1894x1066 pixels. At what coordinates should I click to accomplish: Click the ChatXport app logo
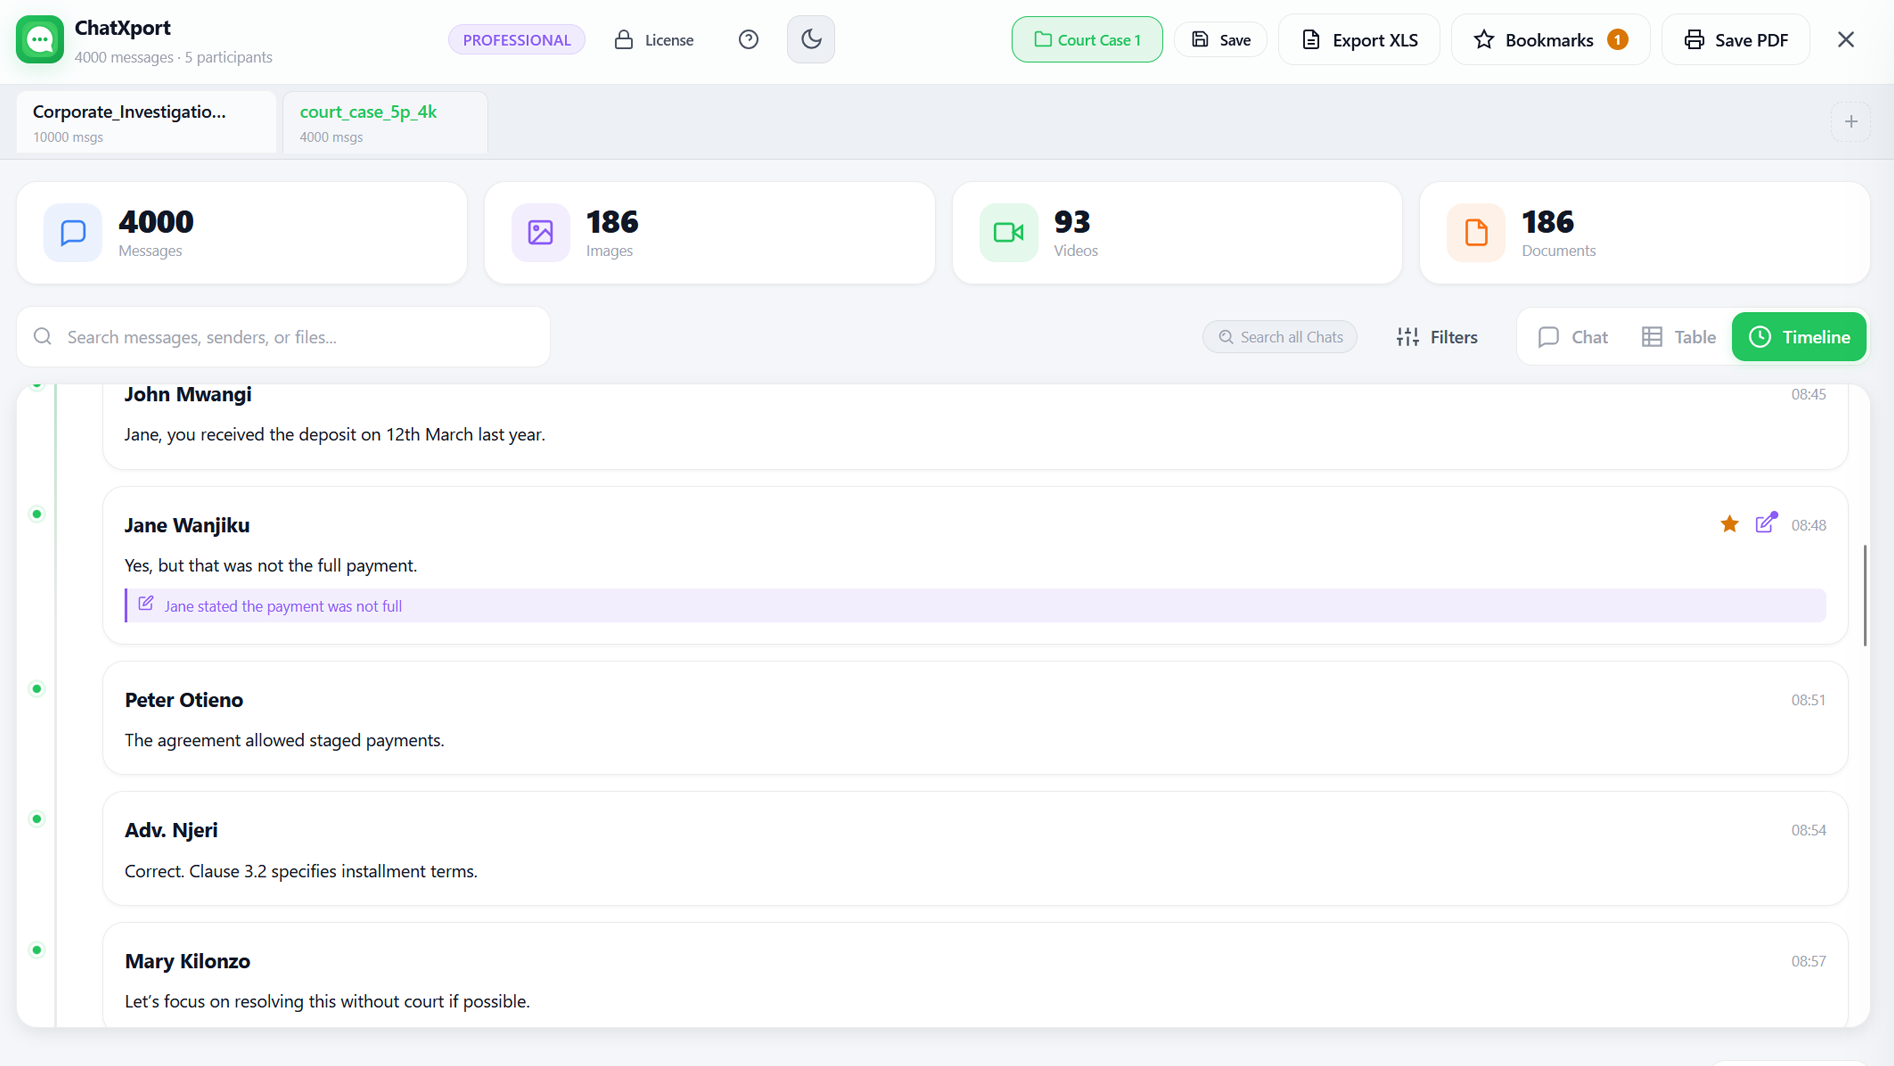[40, 40]
